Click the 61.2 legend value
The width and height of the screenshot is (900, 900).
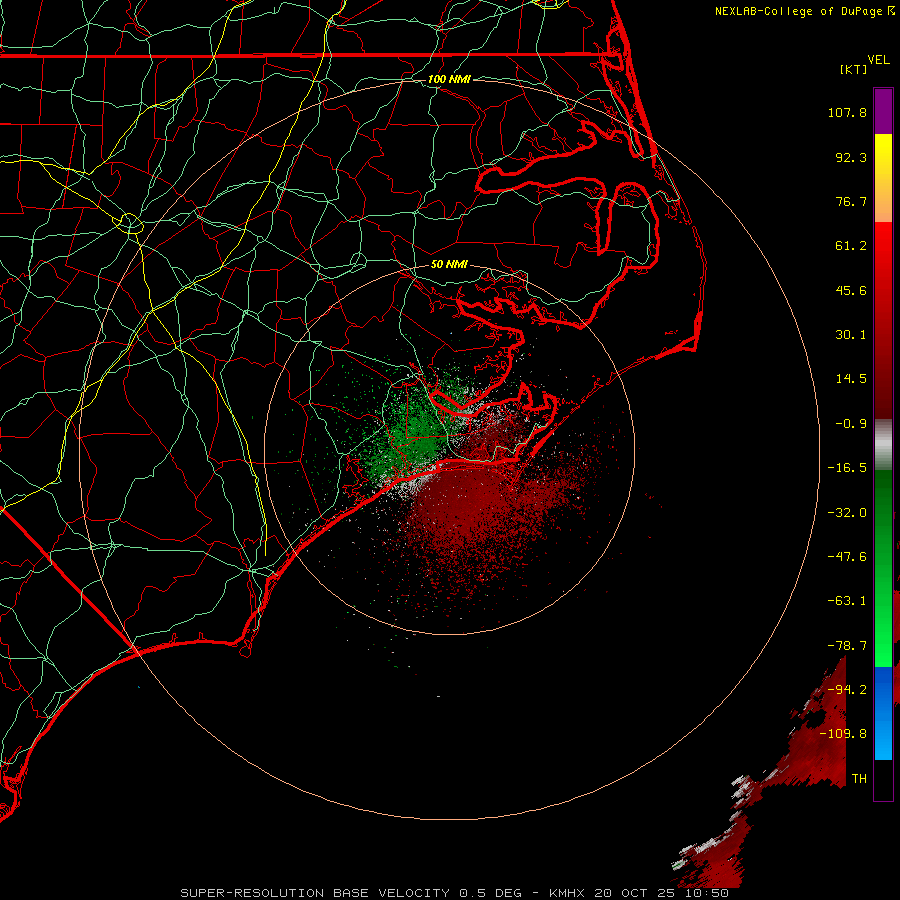coord(851,246)
